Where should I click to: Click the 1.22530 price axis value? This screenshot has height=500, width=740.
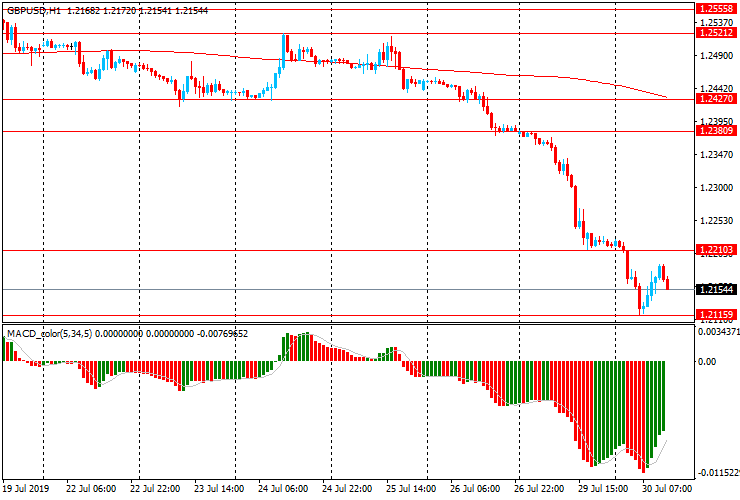click(x=717, y=220)
